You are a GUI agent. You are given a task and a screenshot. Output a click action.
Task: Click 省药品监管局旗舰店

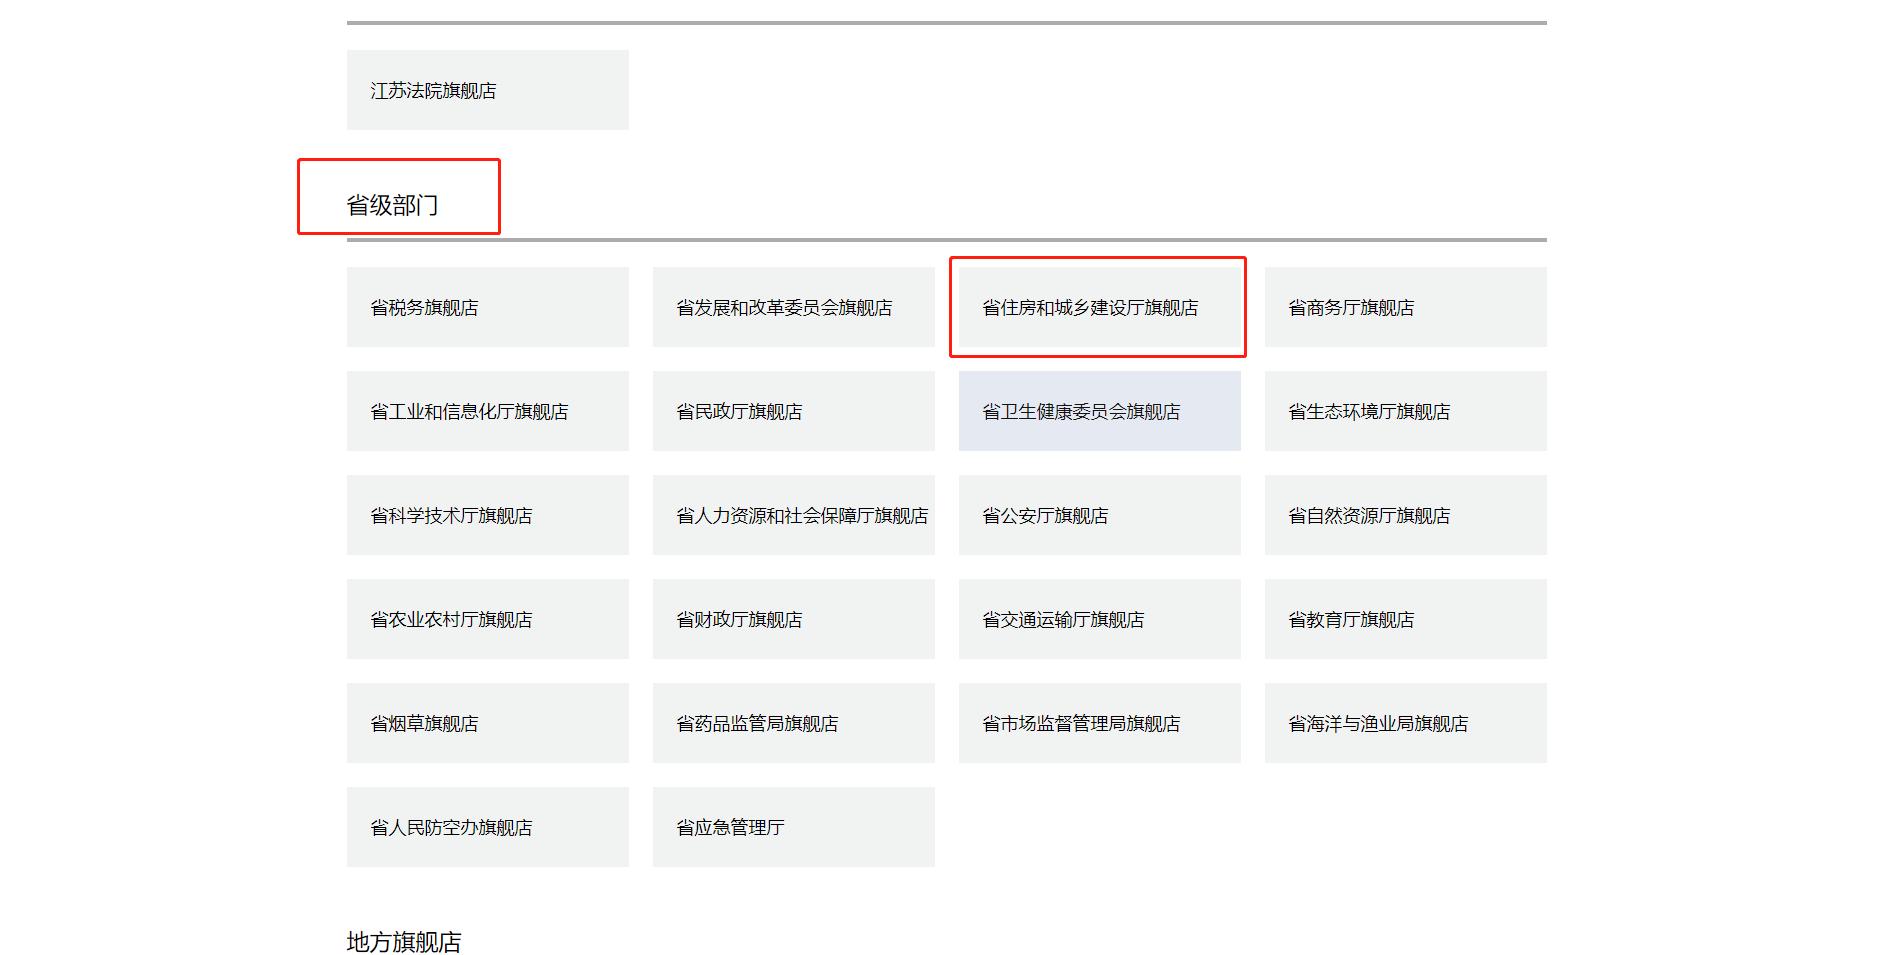pos(794,723)
